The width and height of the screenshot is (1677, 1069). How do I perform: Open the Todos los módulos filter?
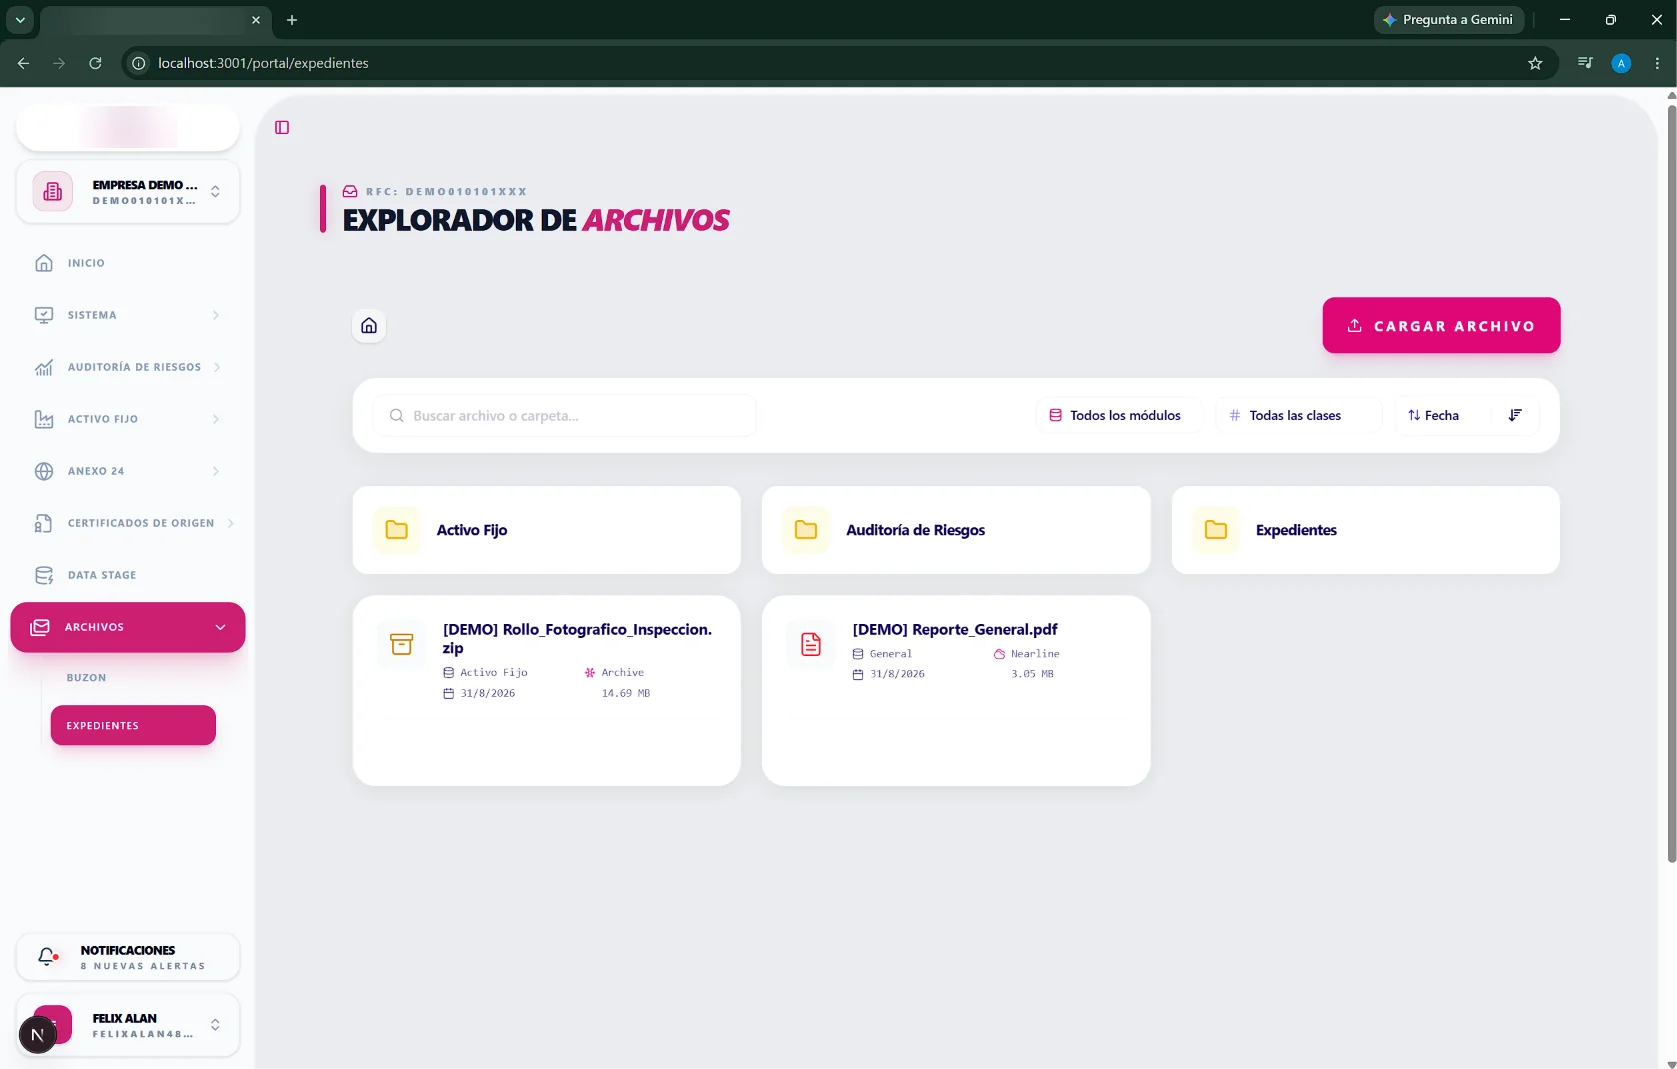pyautogui.click(x=1118, y=415)
